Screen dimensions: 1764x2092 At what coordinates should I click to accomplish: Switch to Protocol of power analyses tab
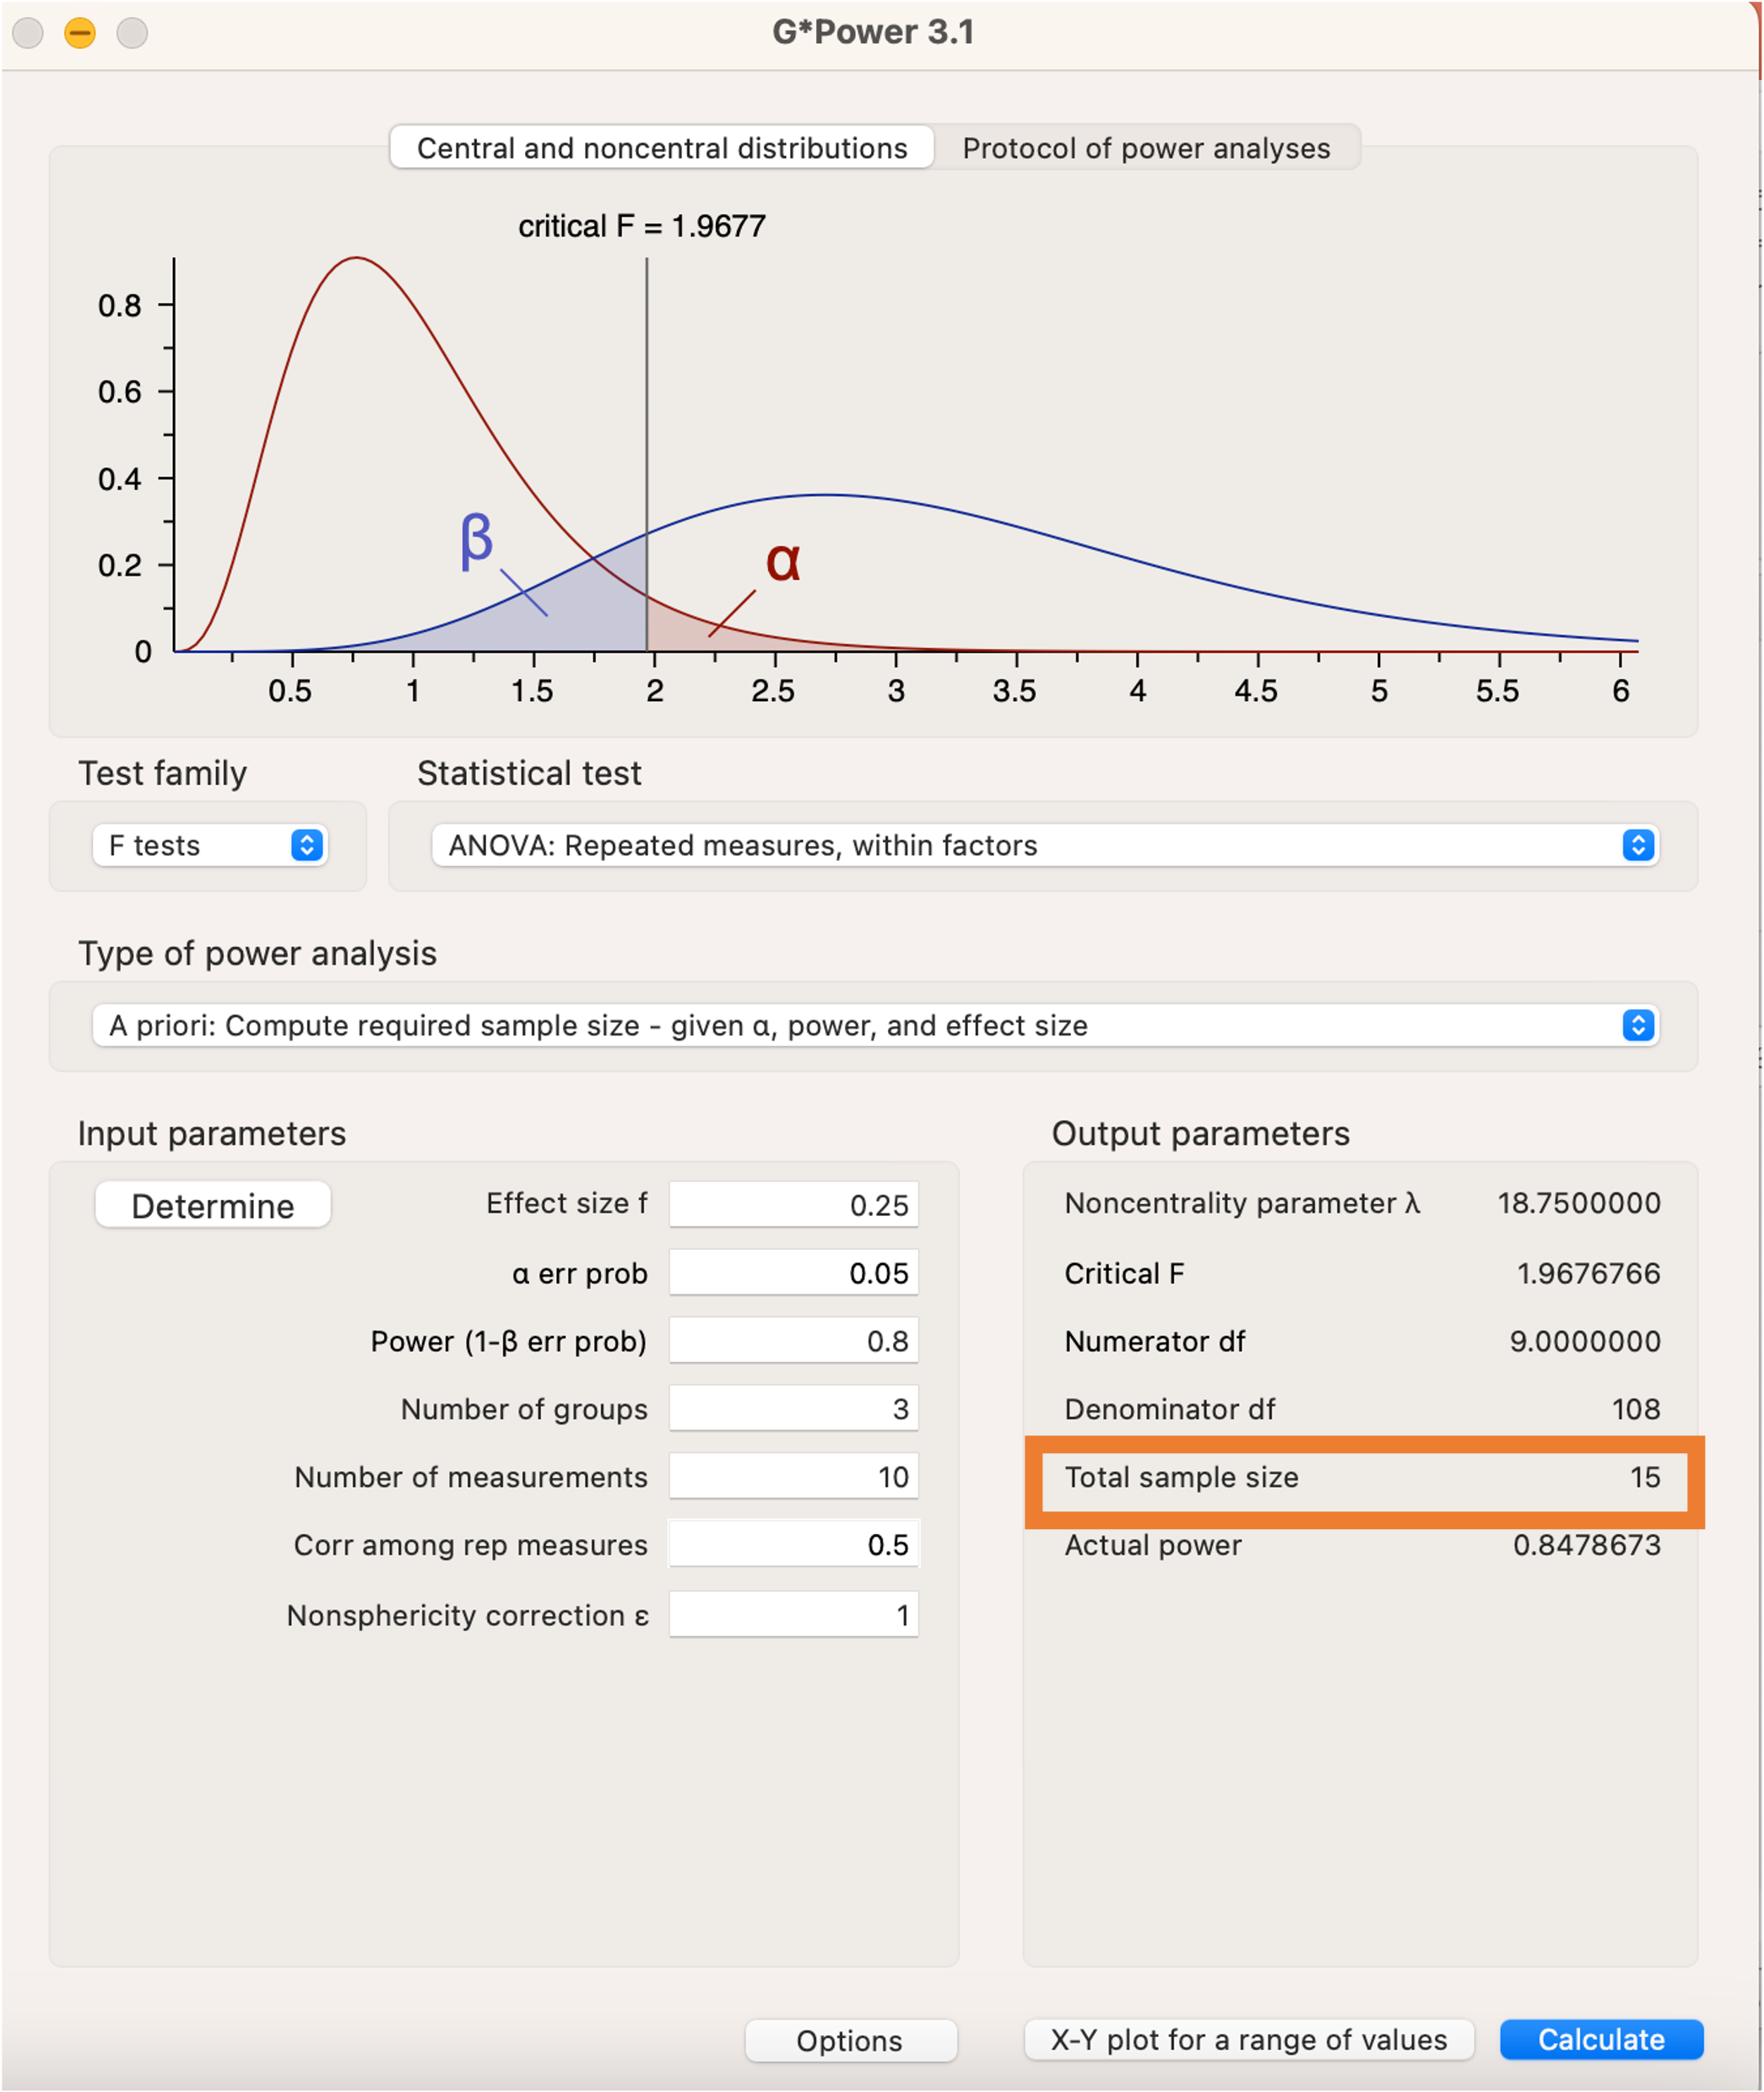tap(1146, 148)
